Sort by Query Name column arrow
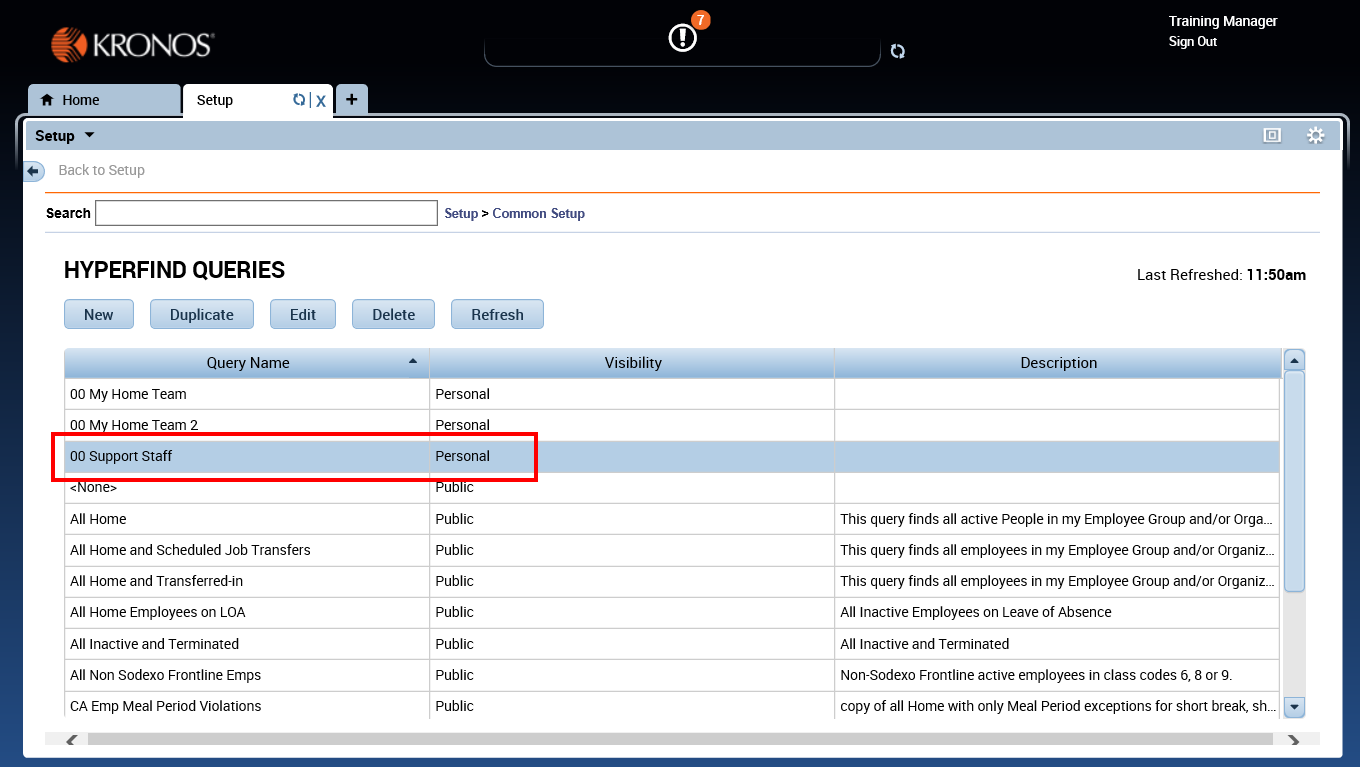The height and width of the screenshot is (768, 1360). (x=413, y=361)
